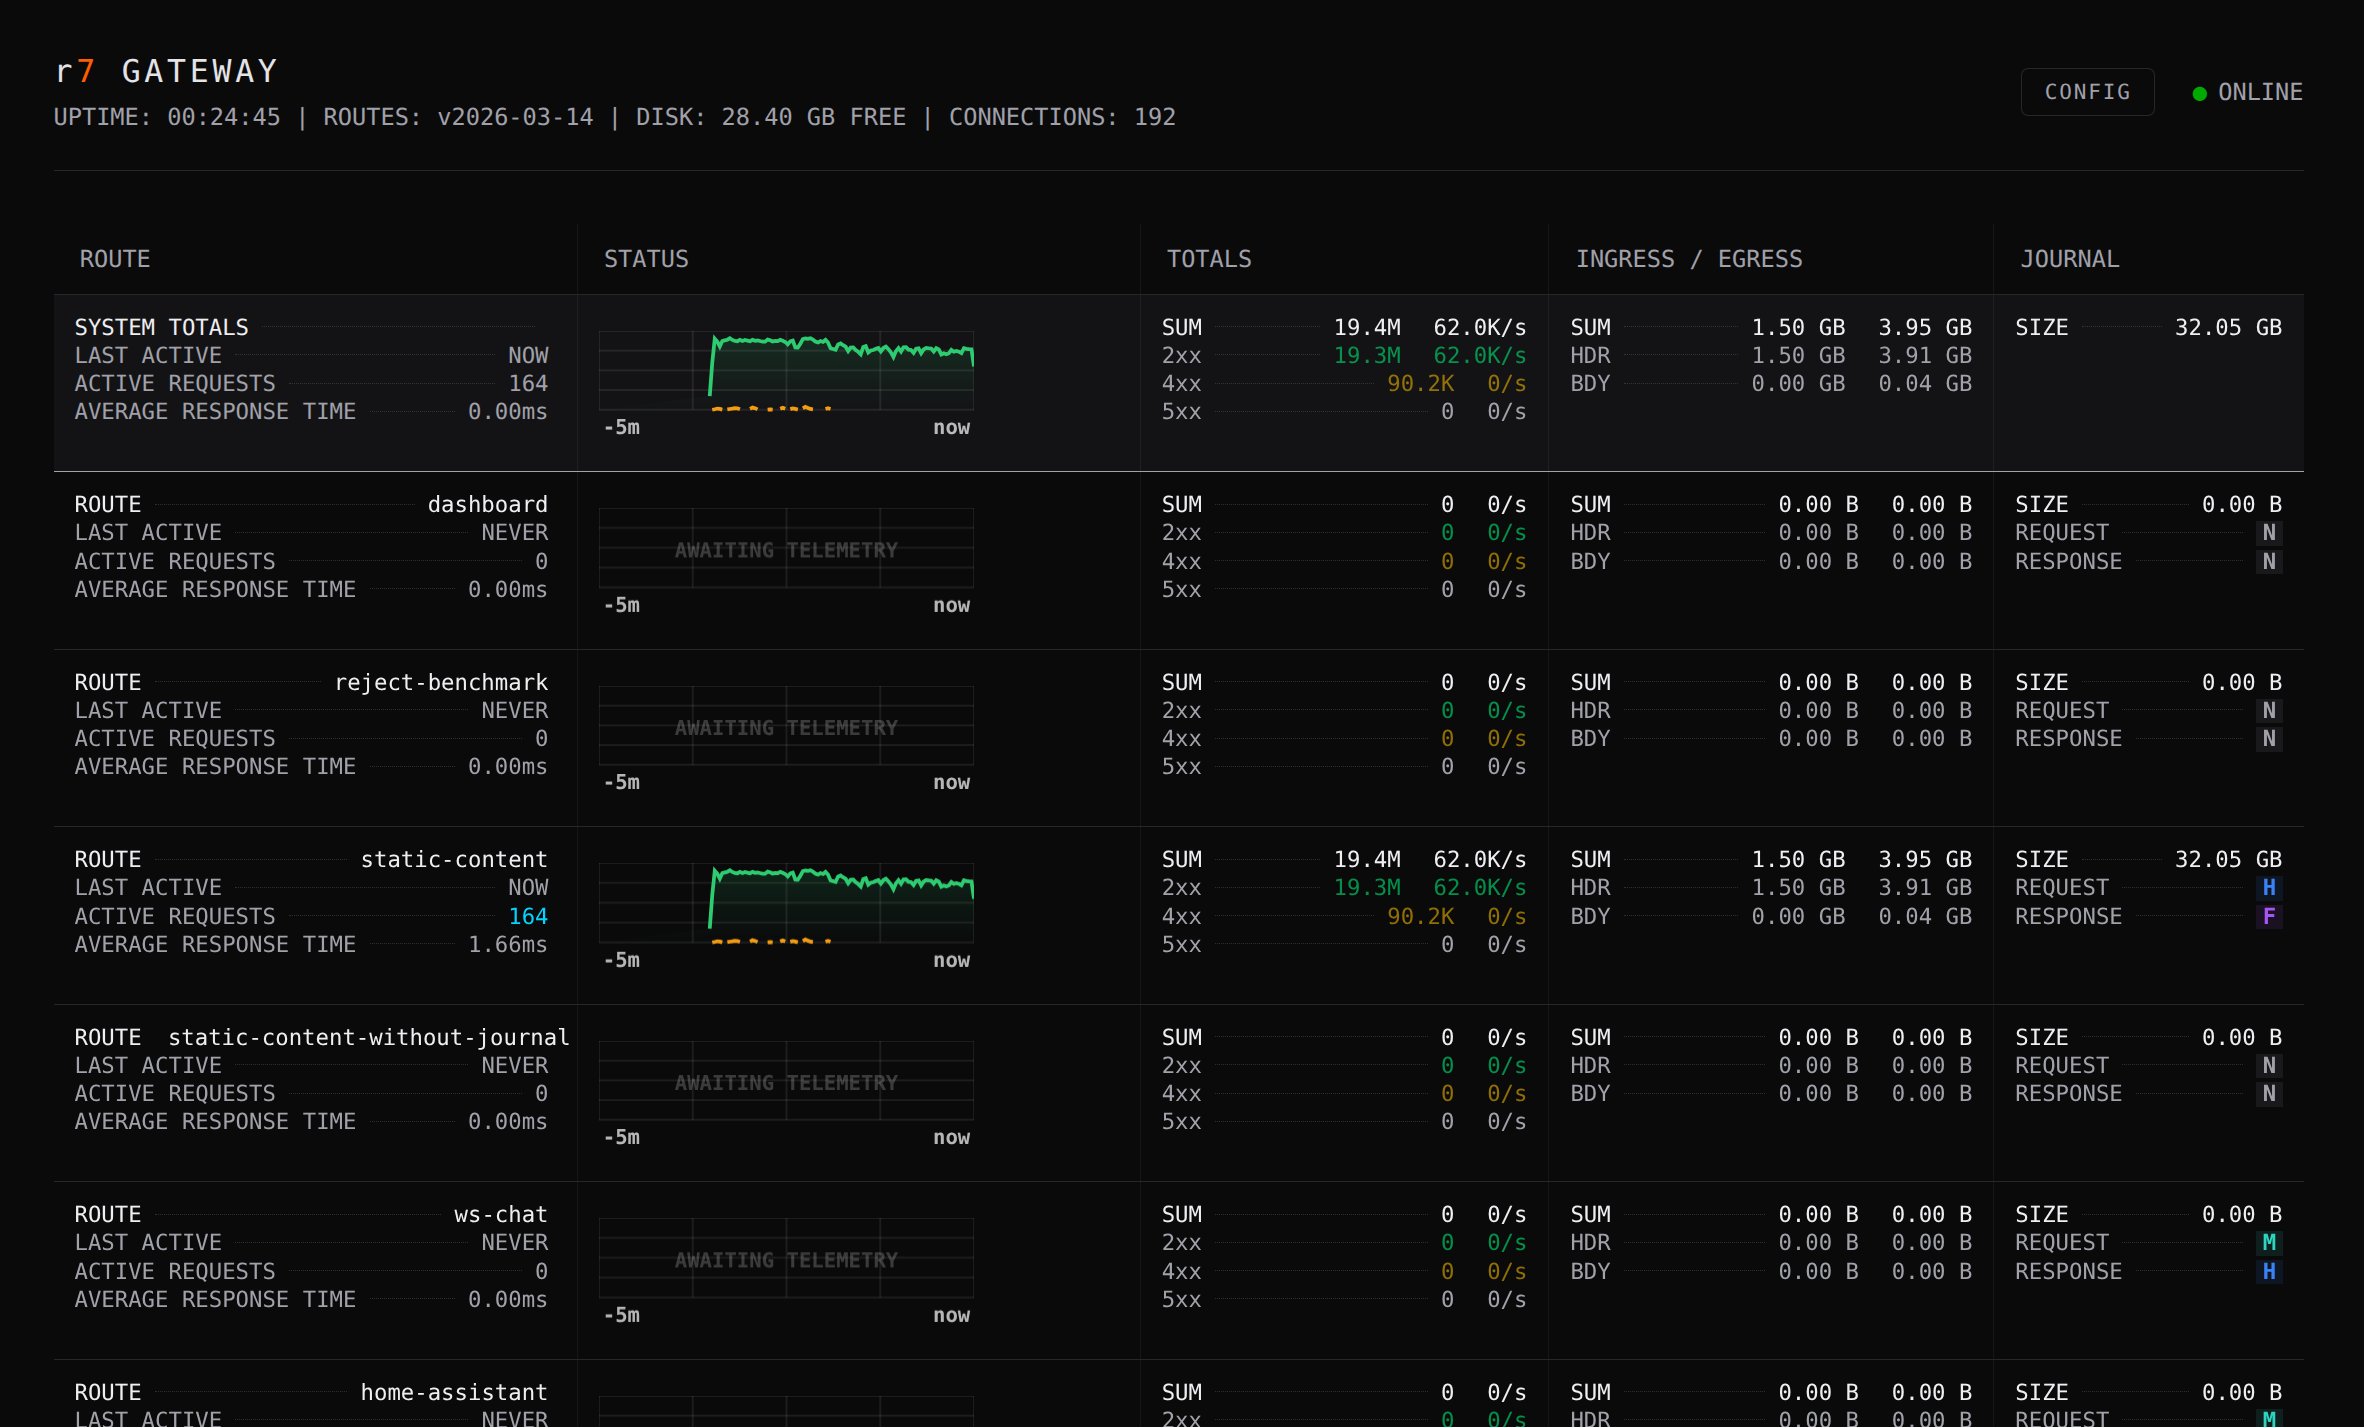Click CONNECTIONS: 192 in header
2364x1427 pixels.
click(1062, 117)
